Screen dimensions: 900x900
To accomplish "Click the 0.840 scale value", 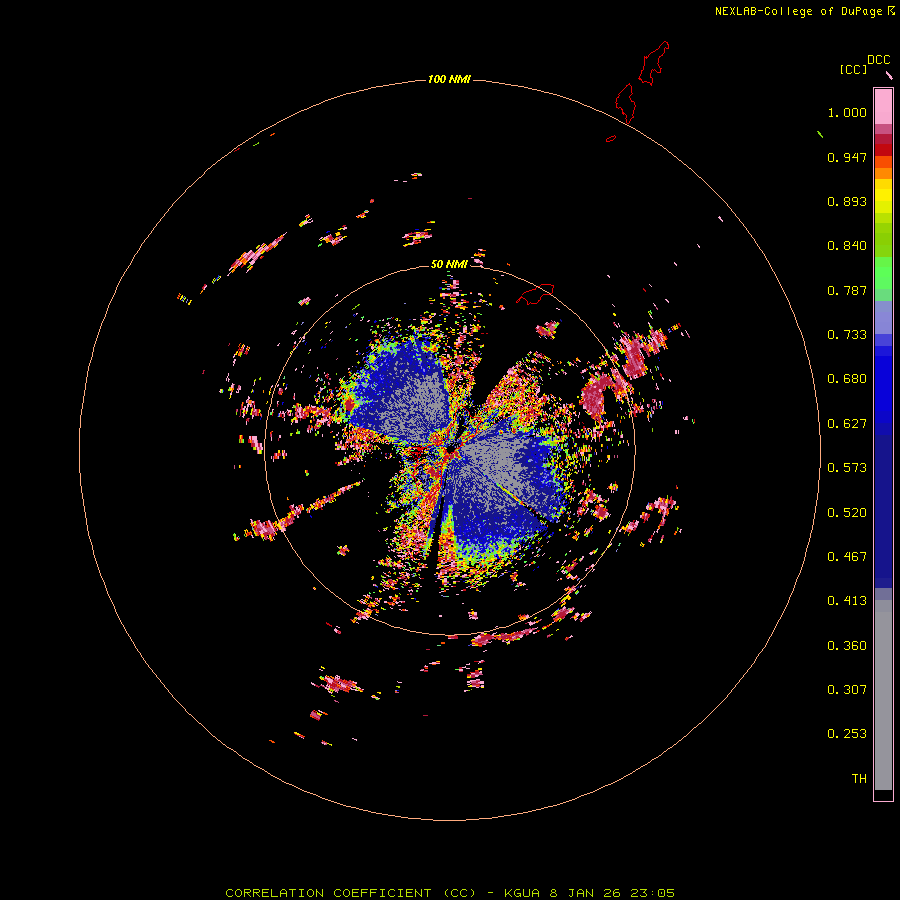I will point(847,246).
